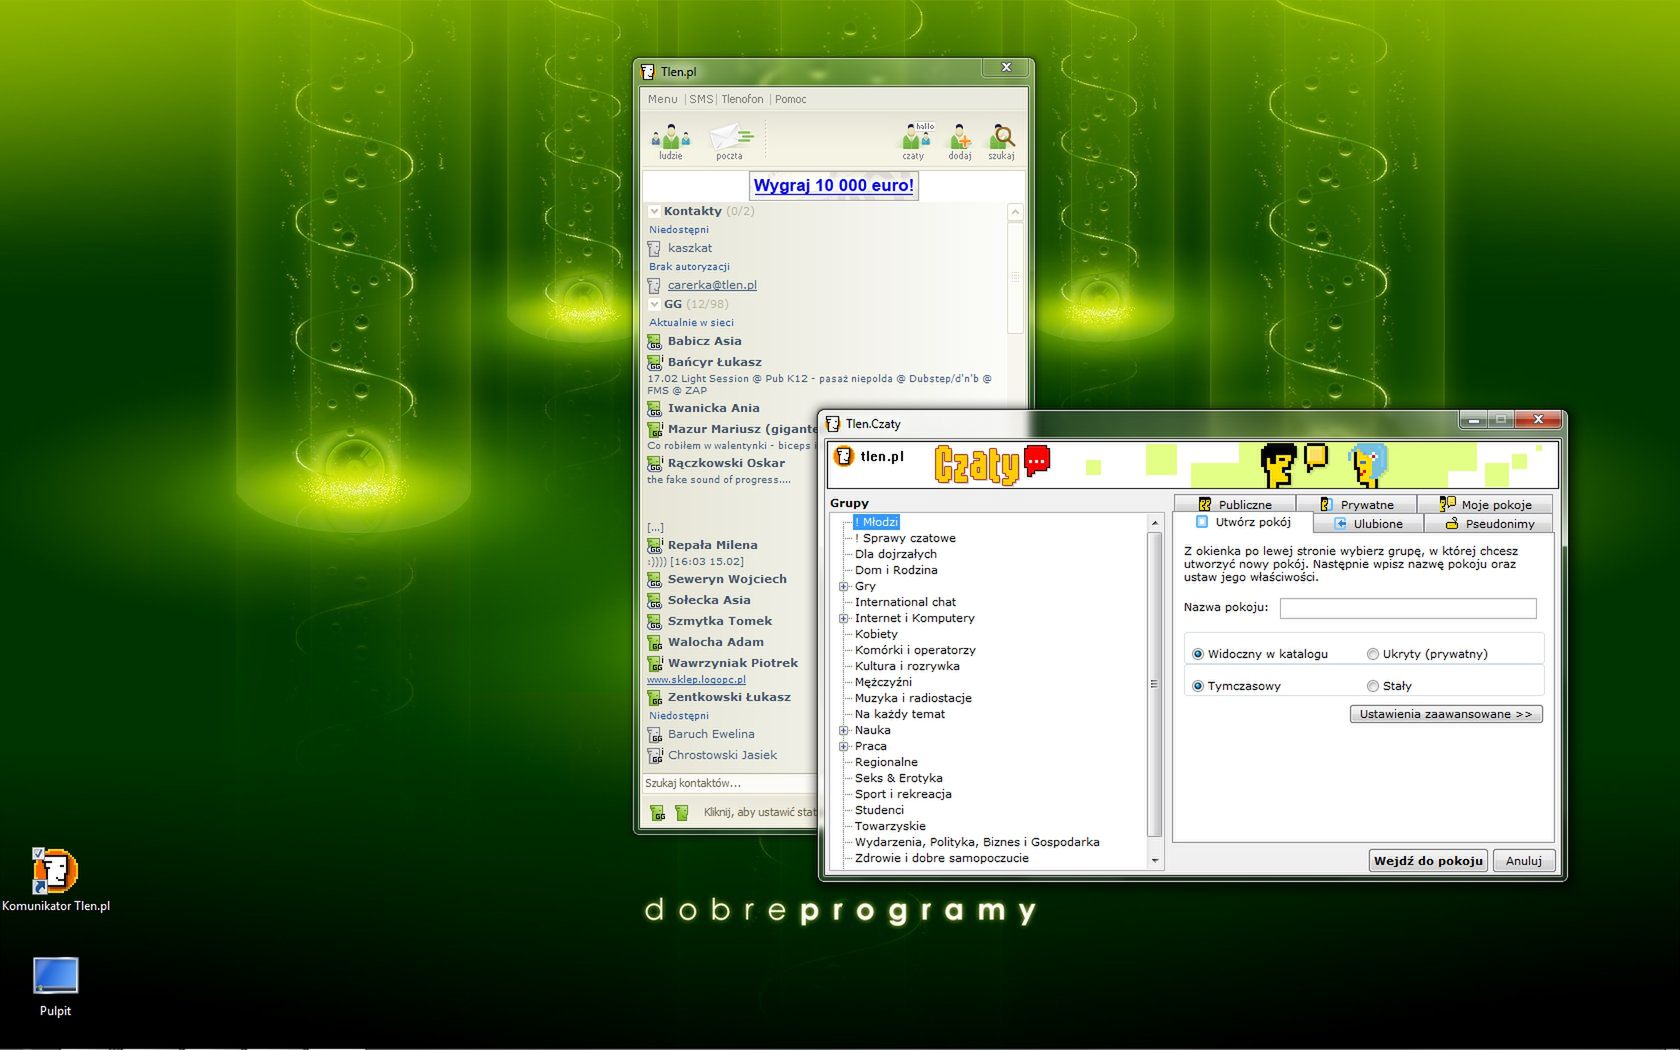
Task: Click the Czaty logo banner
Action: (x=992, y=465)
